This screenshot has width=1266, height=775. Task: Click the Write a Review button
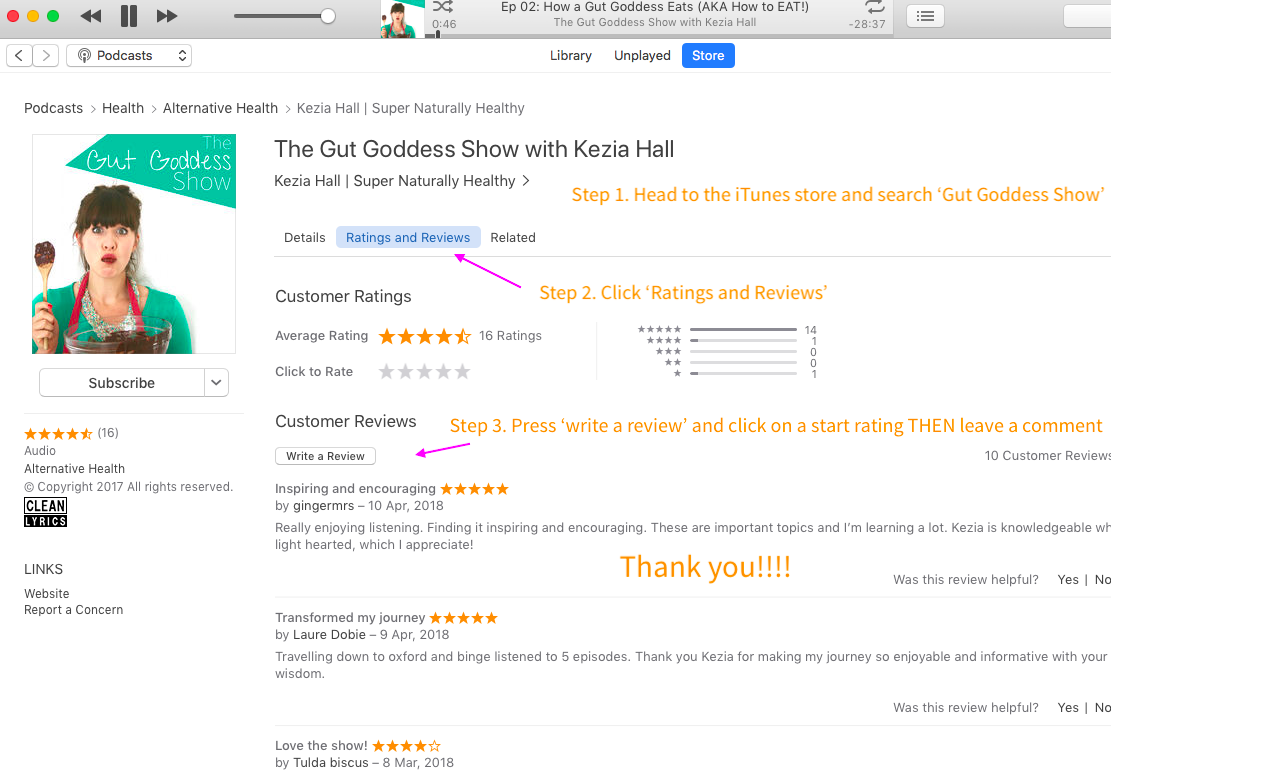[326, 456]
